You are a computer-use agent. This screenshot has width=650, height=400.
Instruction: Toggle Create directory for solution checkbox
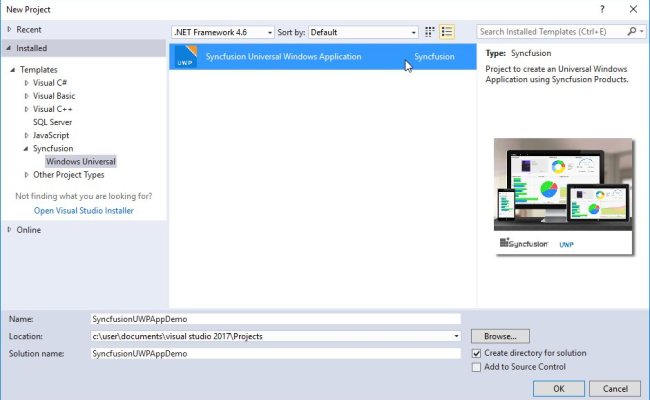coord(476,353)
